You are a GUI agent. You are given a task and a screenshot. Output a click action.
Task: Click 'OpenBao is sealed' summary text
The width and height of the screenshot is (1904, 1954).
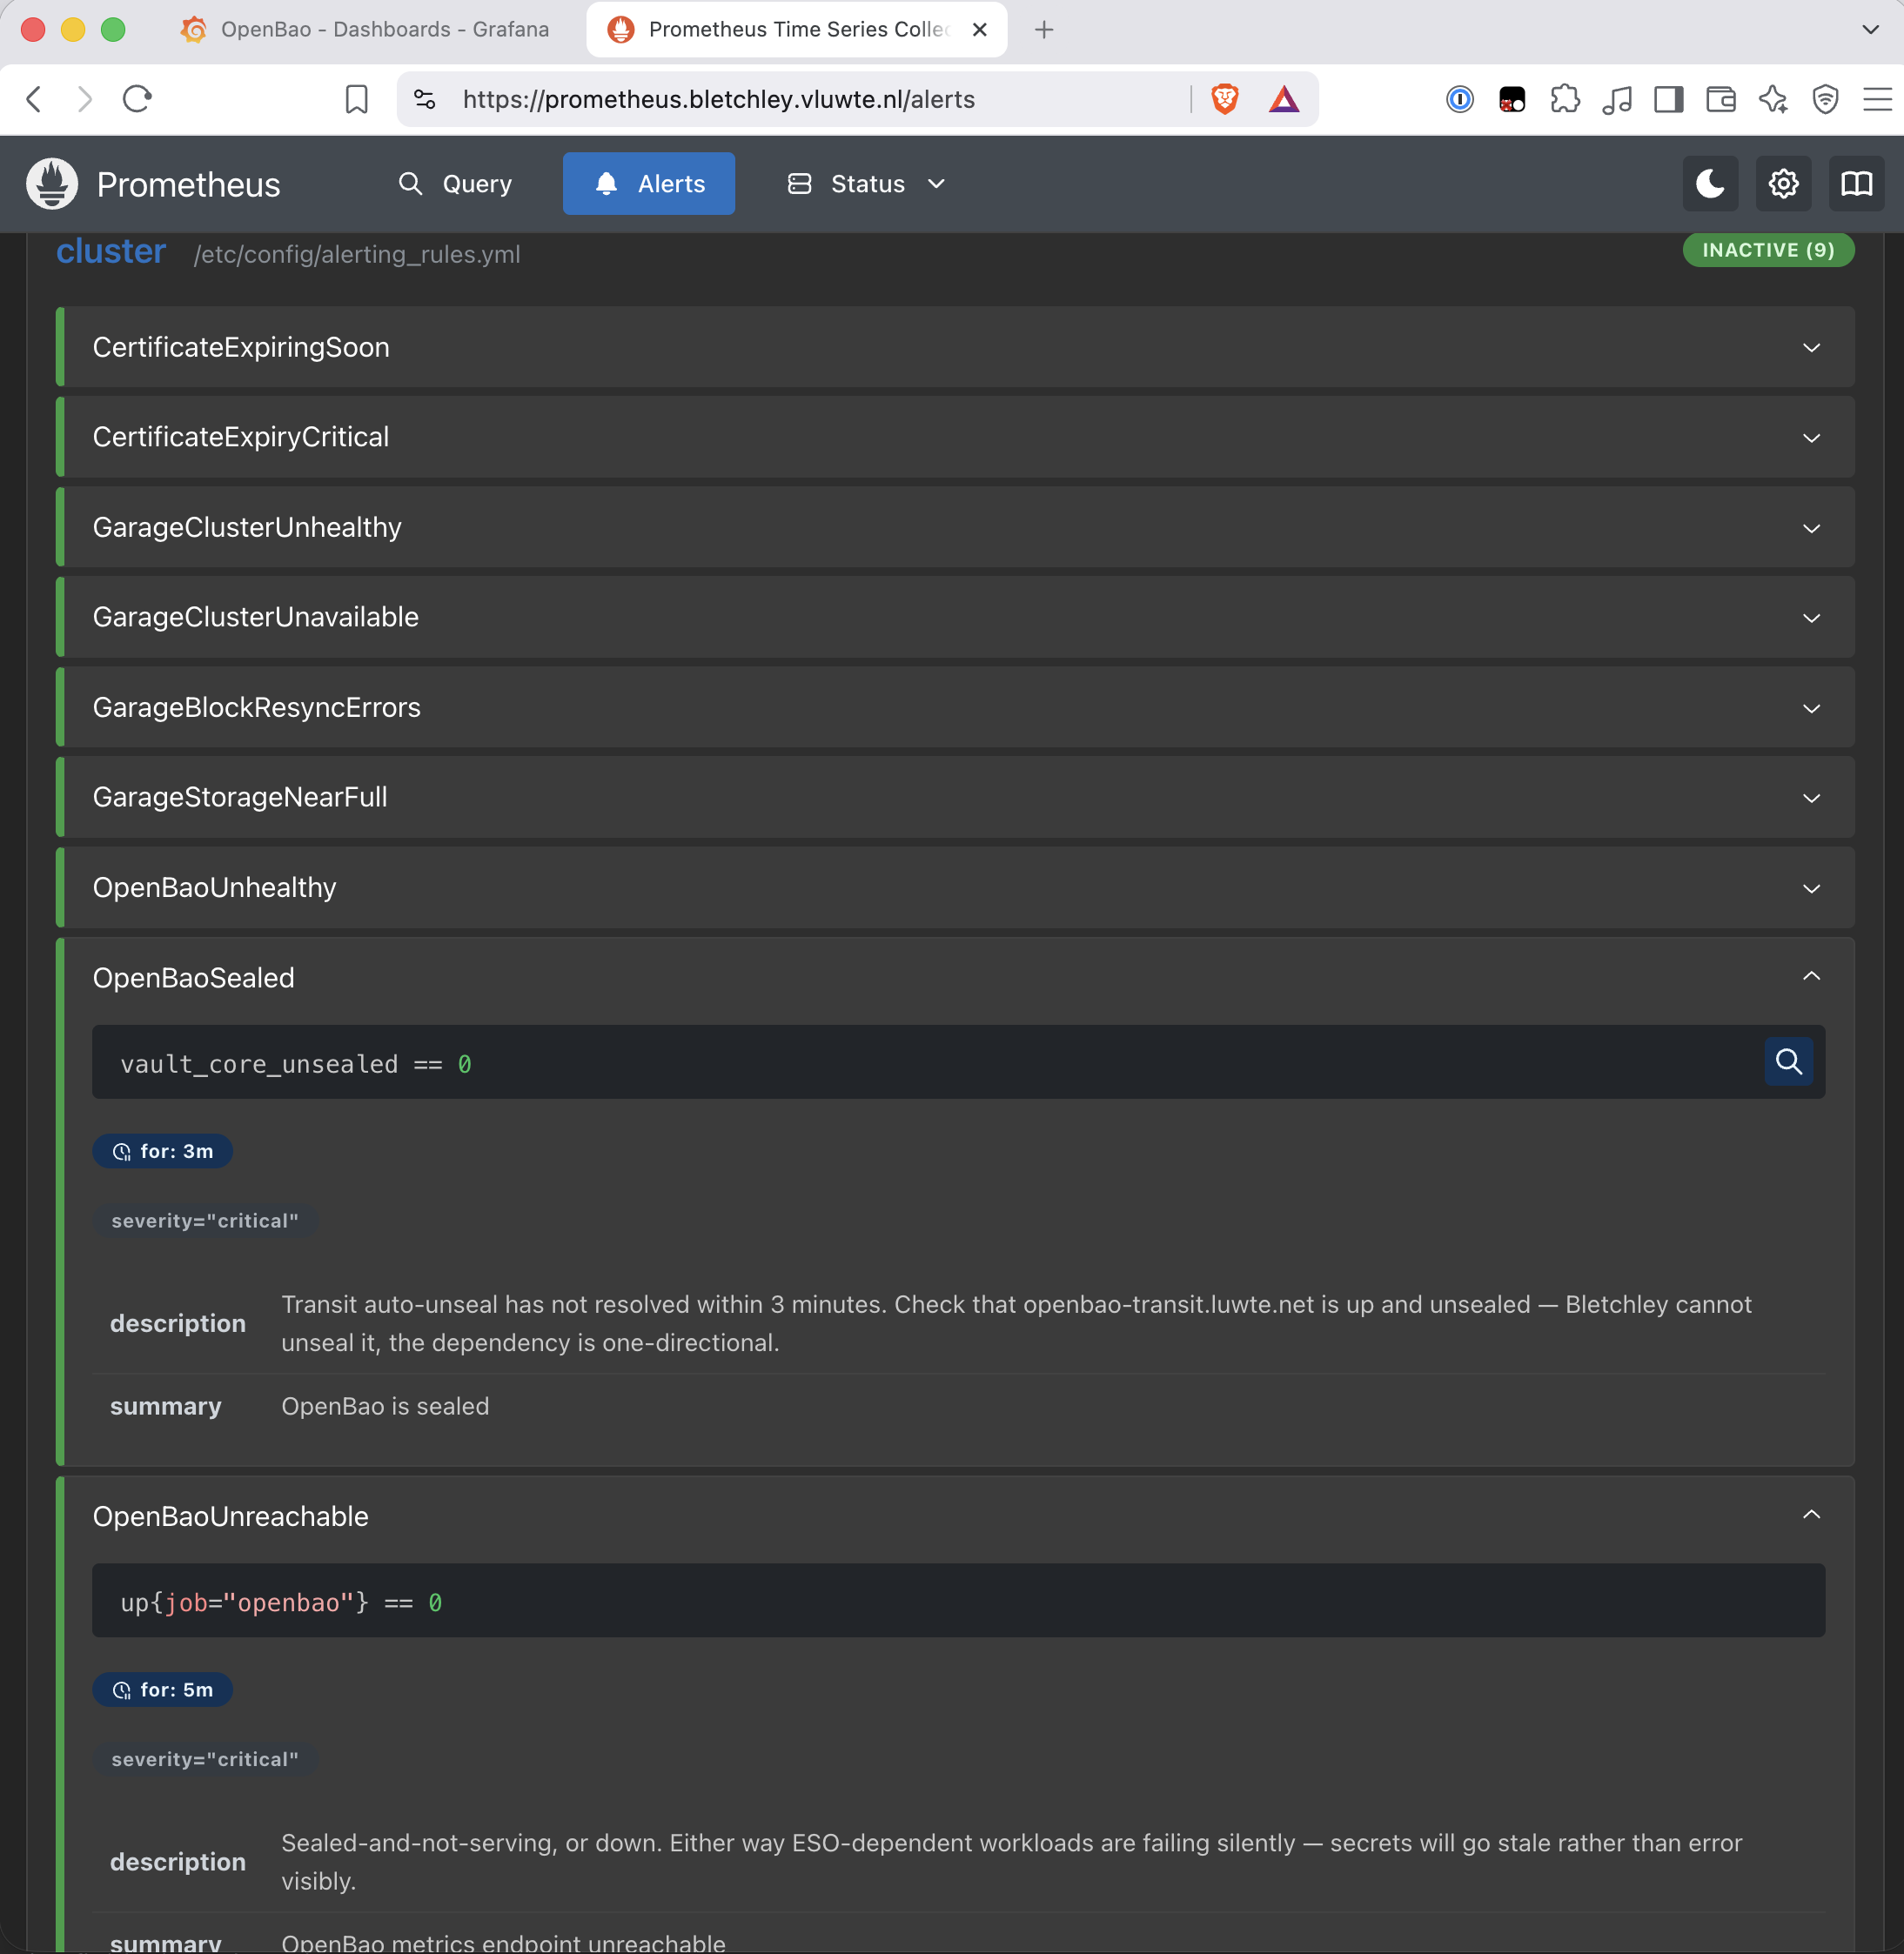click(x=385, y=1406)
